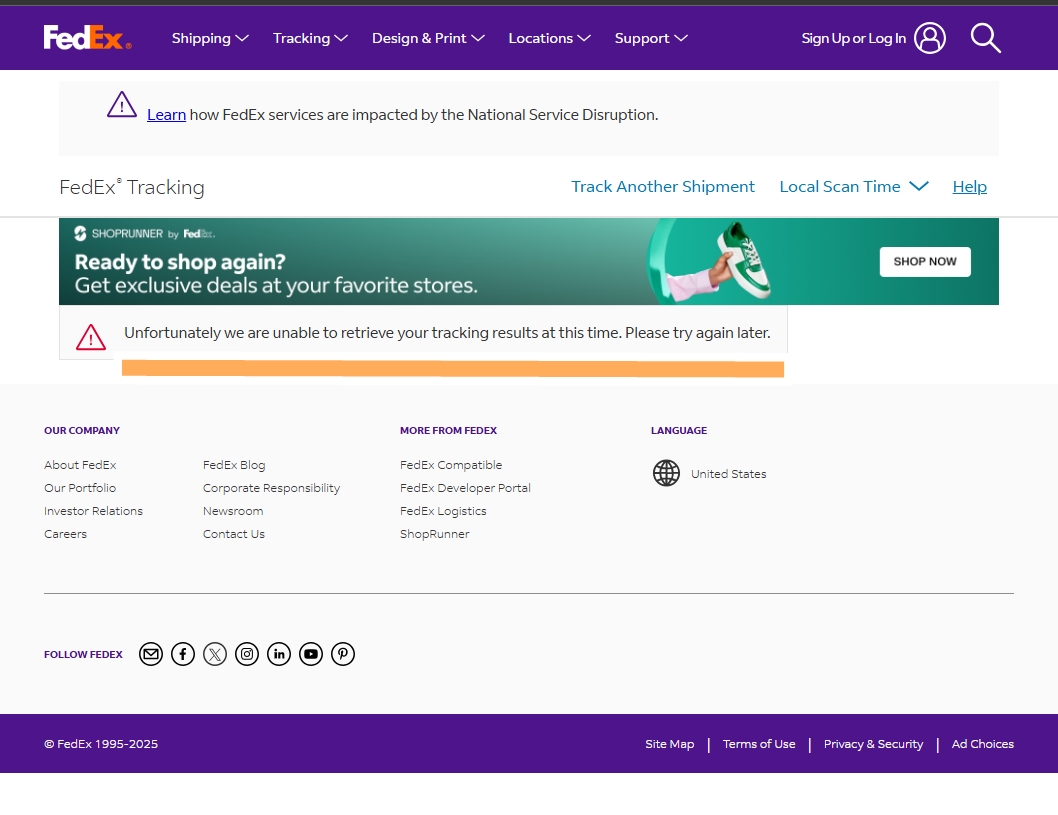1058x815 pixels.
Task: Click the 'Unfortunately we are unable' error message
Action: tap(447, 333)
